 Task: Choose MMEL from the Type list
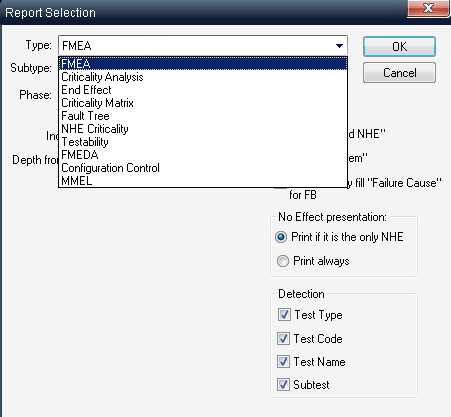pos(203,181)
